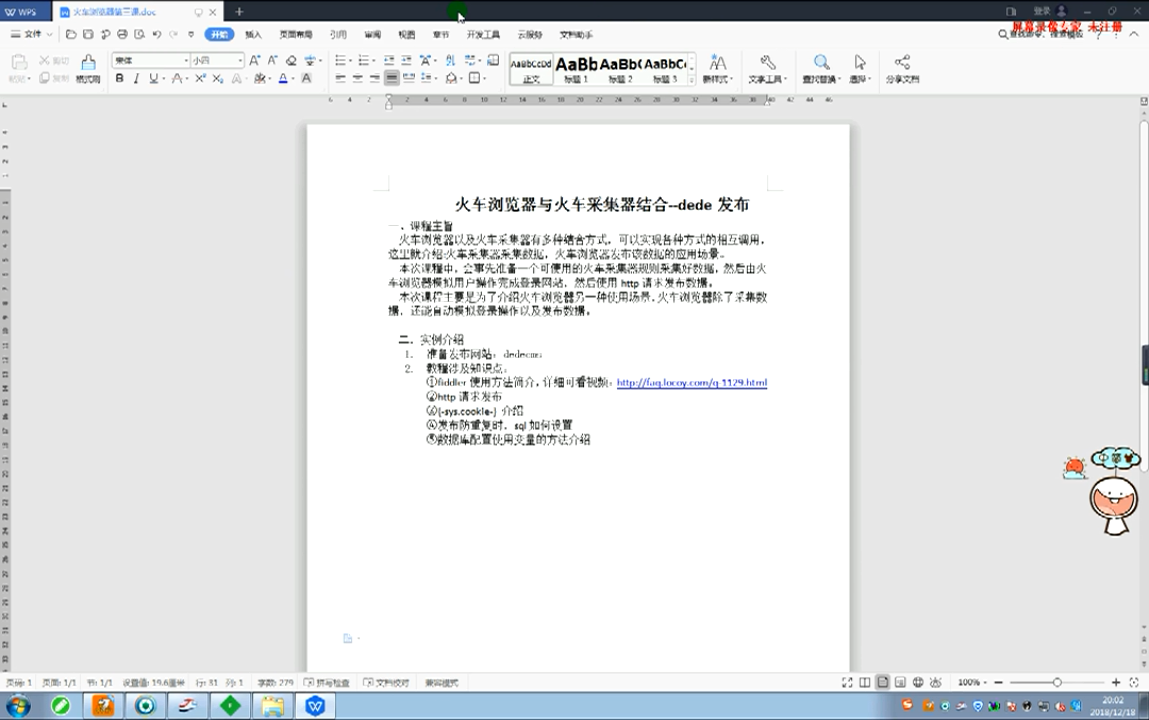The image size is (1149, 720).
Task: Click the save document icon
Action: (x=88, y=34)
